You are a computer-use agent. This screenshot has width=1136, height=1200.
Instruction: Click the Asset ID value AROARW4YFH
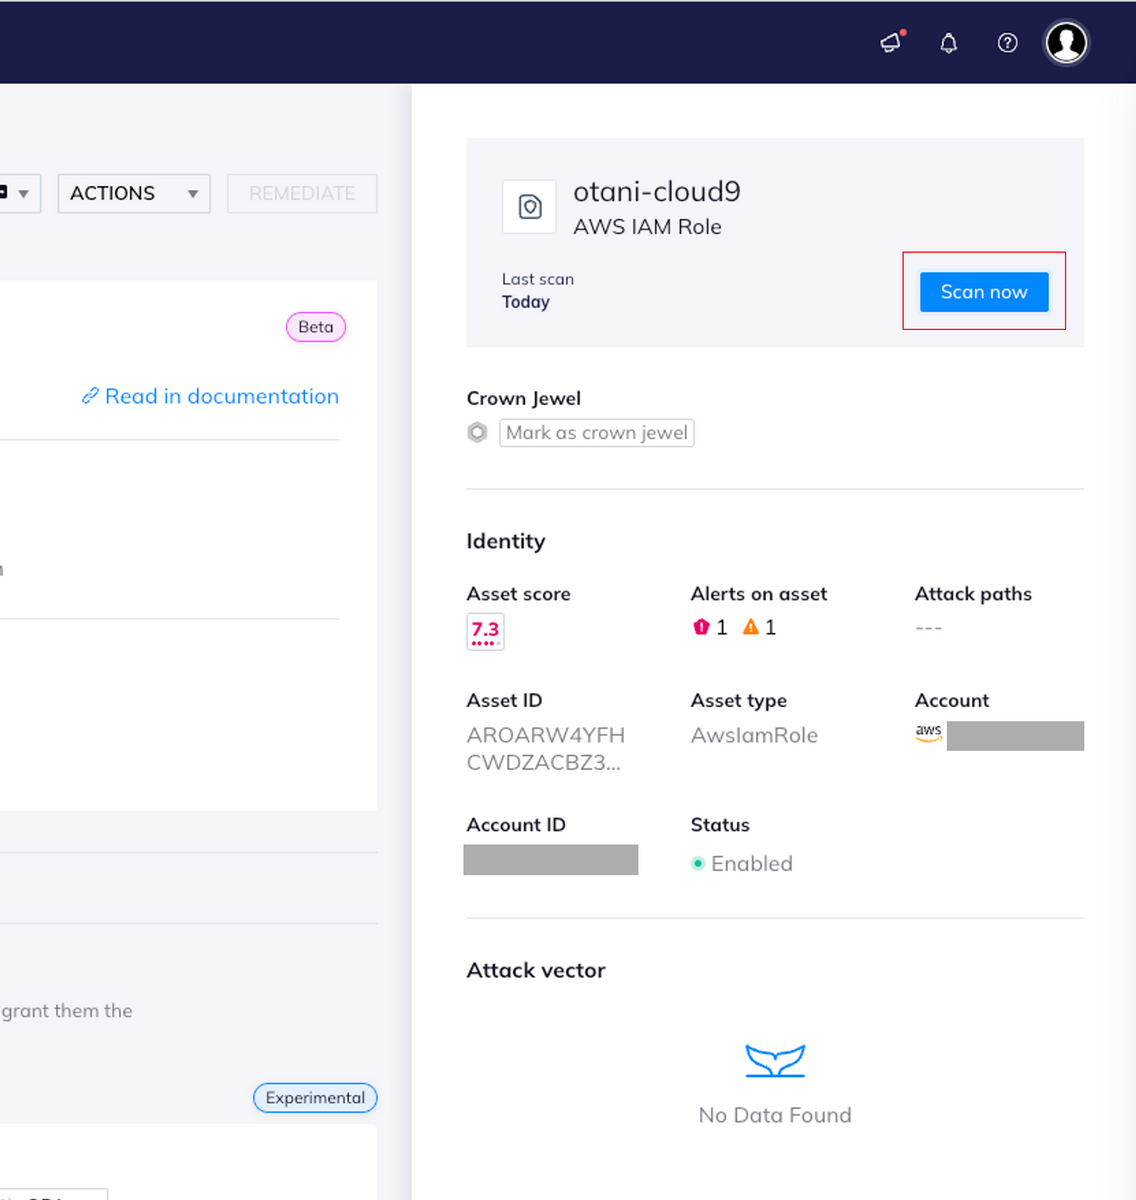546,749
